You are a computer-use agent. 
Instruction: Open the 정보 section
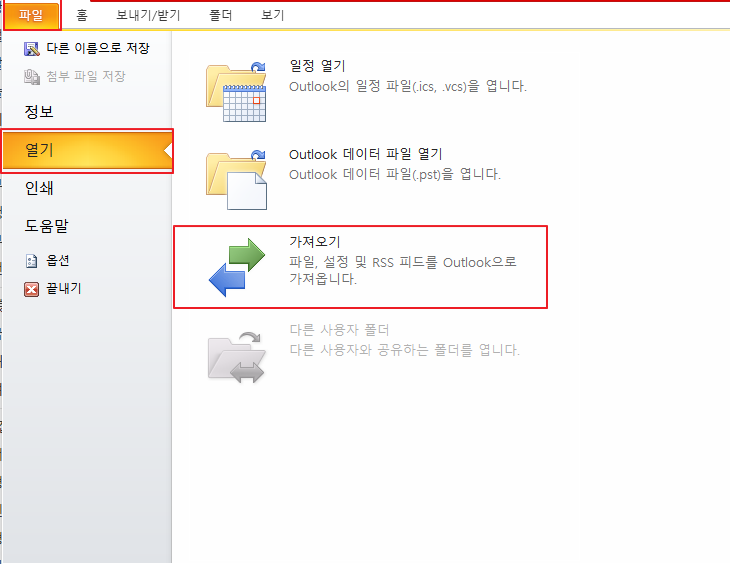[x=39, y=112]
